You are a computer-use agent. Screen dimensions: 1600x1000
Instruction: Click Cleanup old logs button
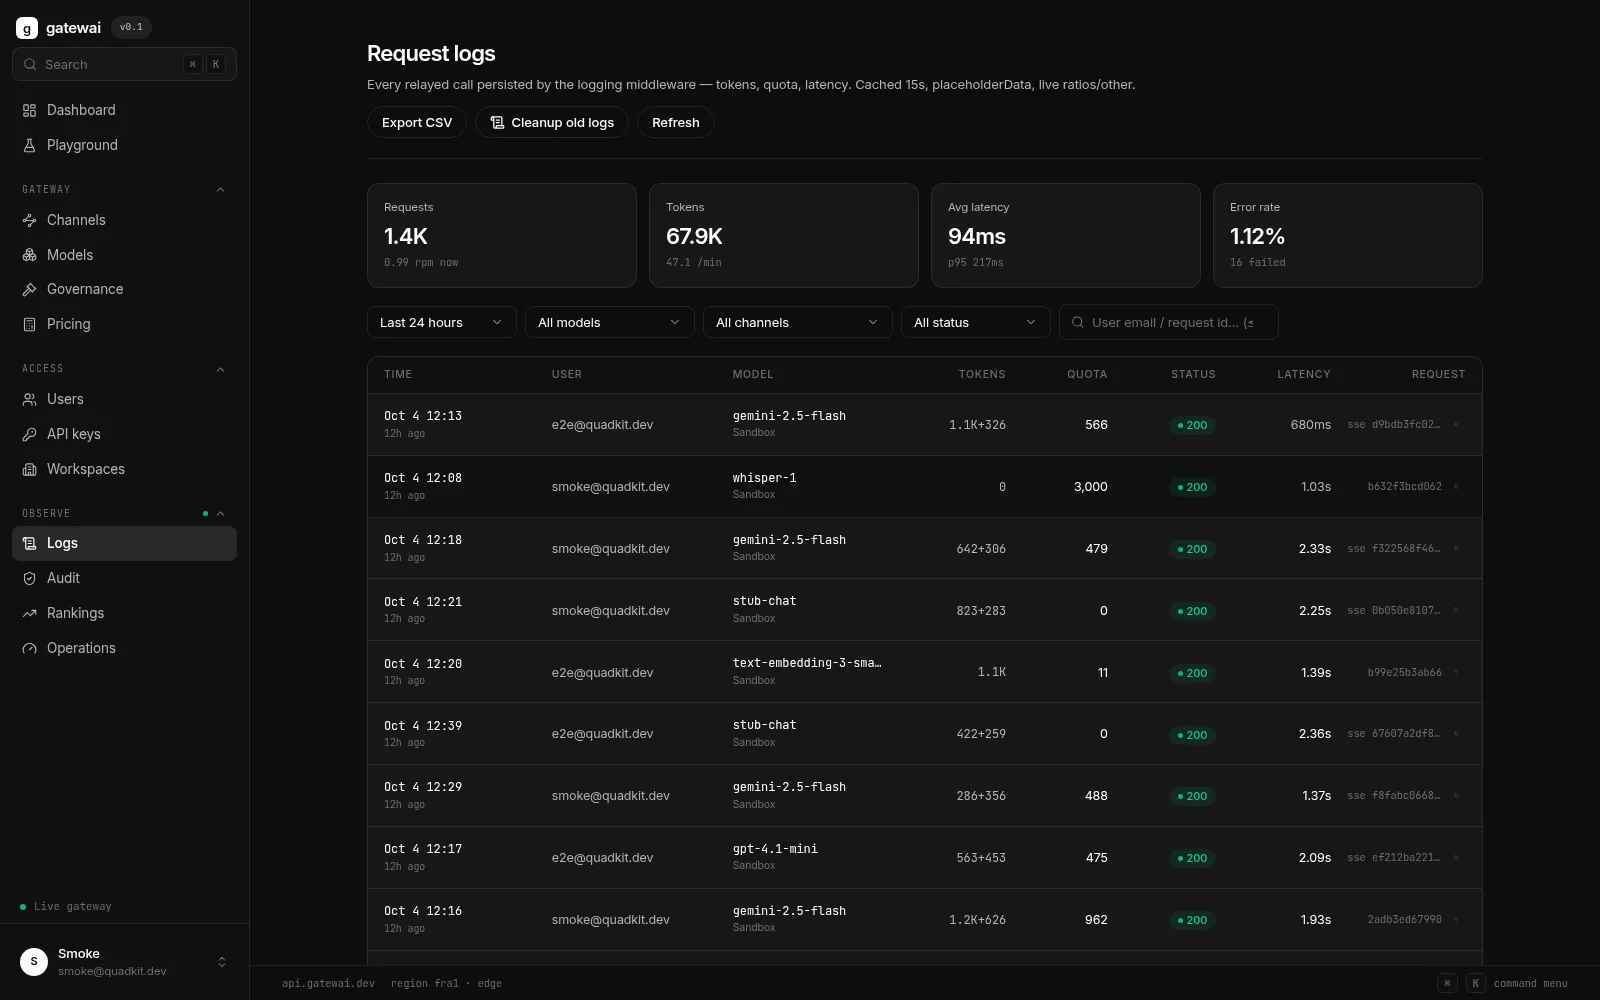552,122
